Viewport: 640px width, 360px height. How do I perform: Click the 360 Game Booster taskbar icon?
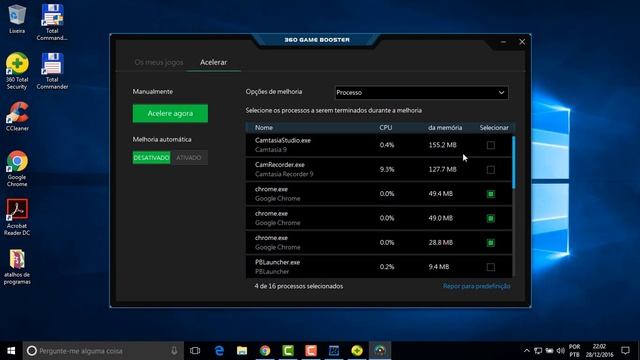[x=380, y=351]
